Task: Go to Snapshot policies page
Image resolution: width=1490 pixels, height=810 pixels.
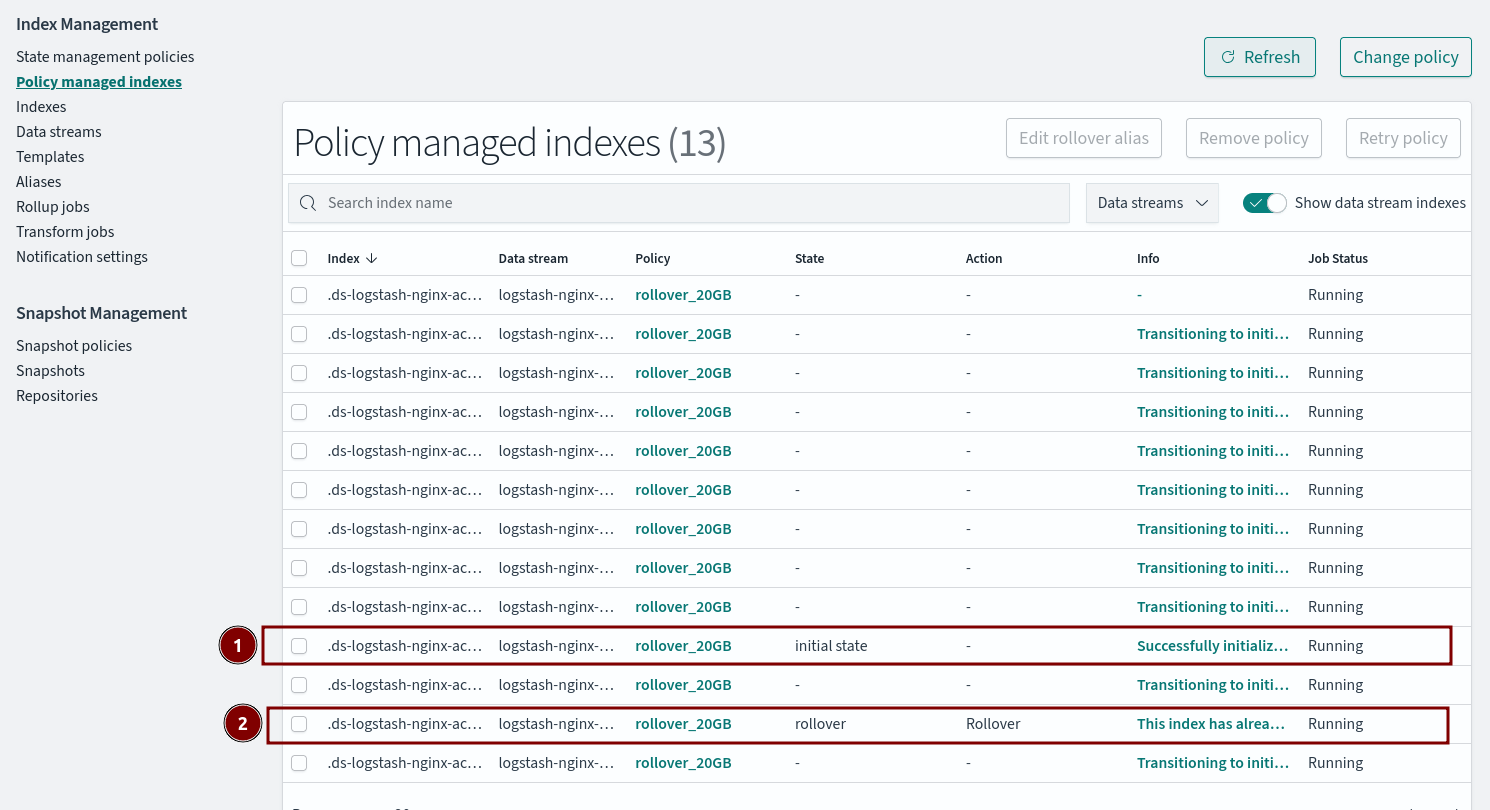Action: (74, 346)
